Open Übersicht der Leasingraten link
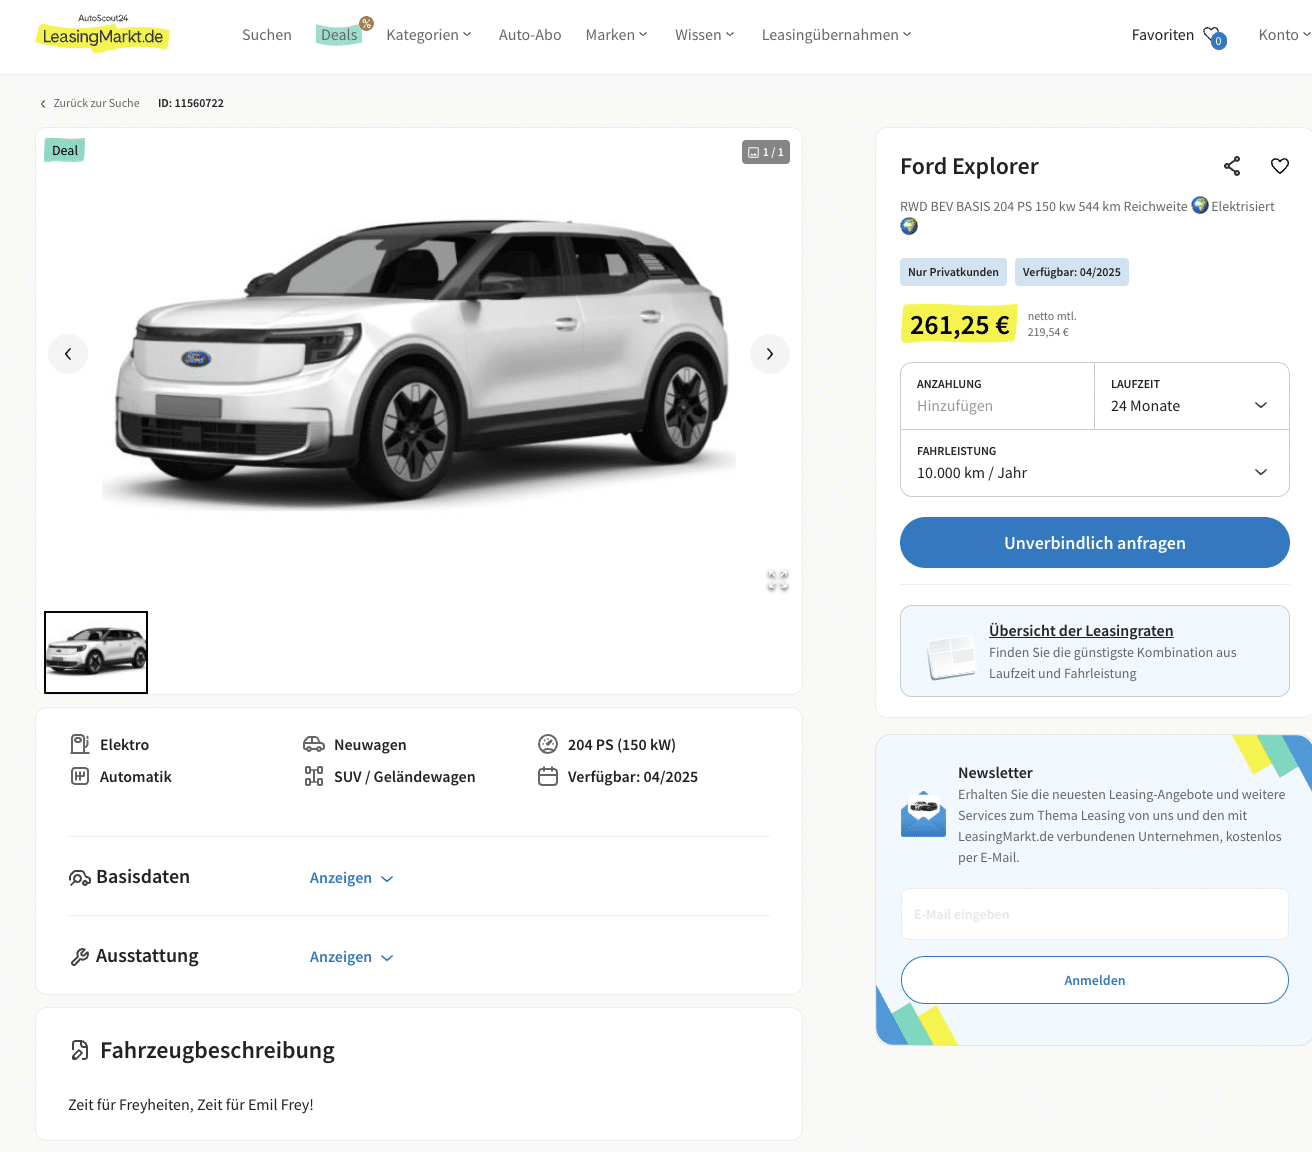 (1081, 631)
